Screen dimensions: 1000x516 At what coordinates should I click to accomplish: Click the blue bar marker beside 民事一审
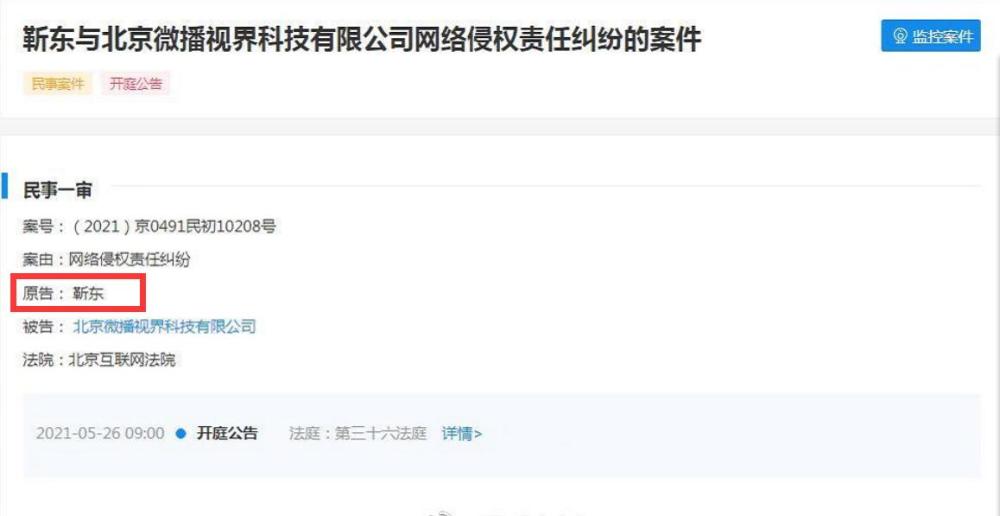4,186
